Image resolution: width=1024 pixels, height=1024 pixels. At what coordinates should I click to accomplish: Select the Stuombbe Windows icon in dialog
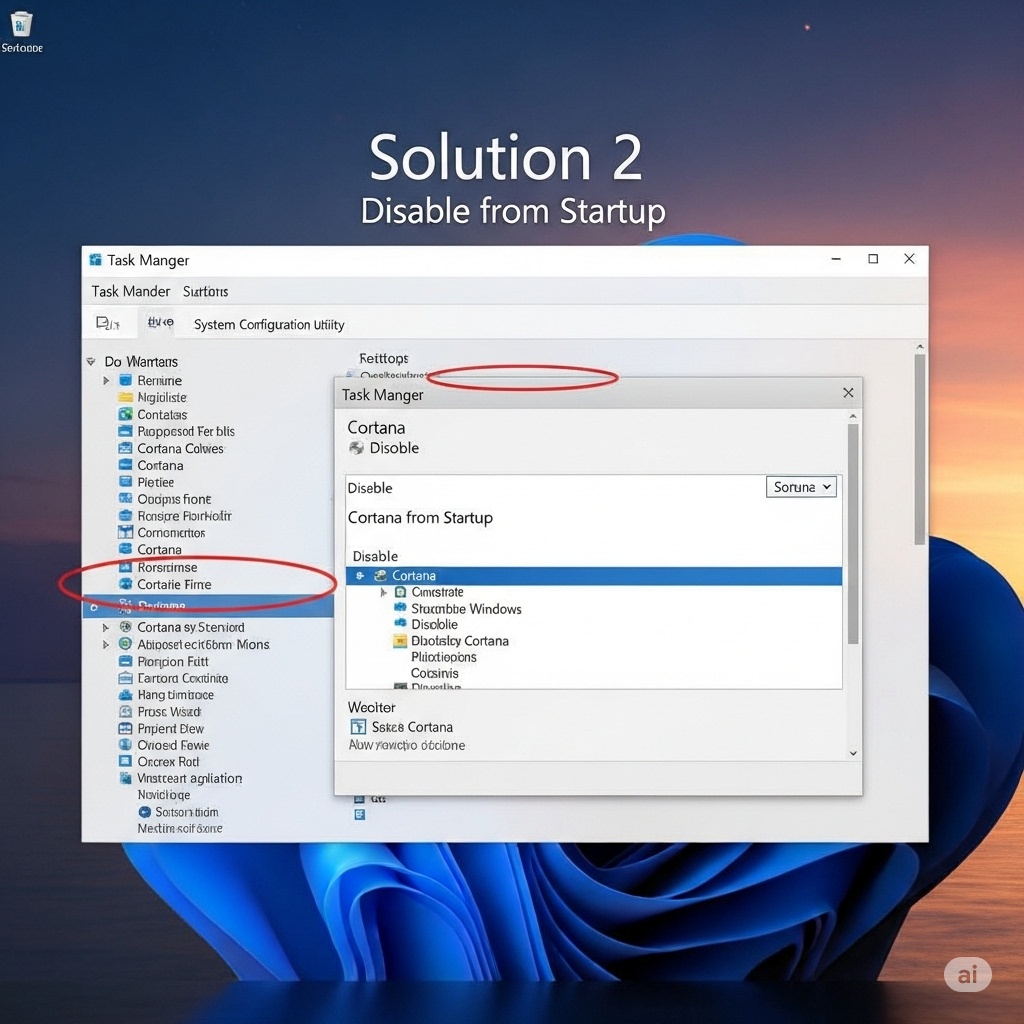(x=400, y=608)
